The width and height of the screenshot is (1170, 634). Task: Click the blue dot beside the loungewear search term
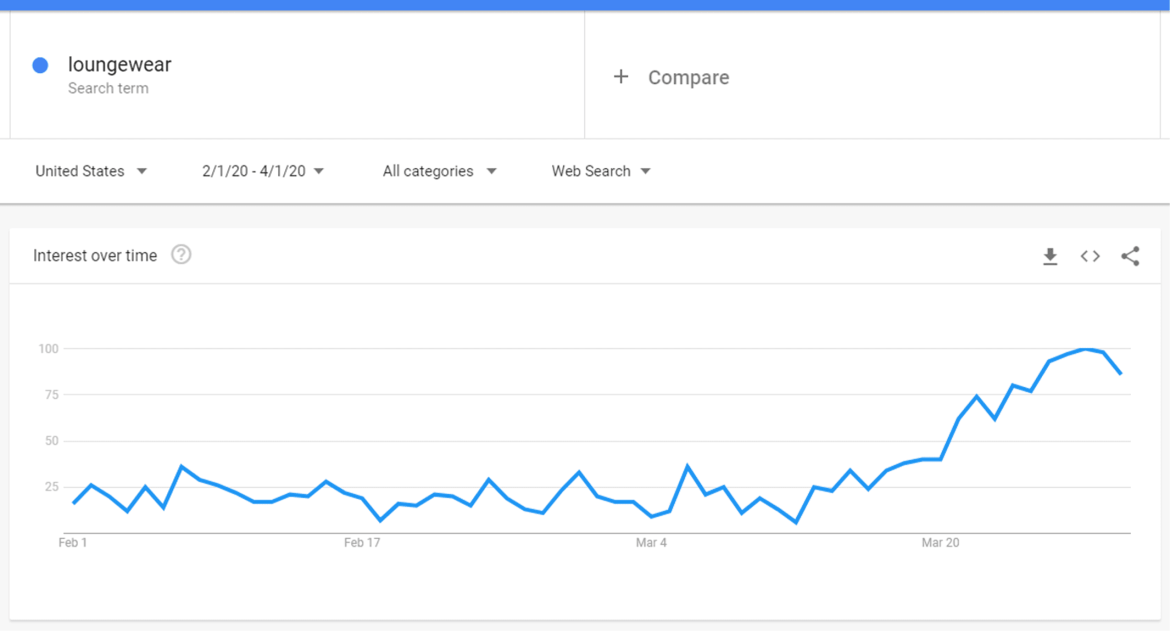pyautogui.click(x=39, y=64)
